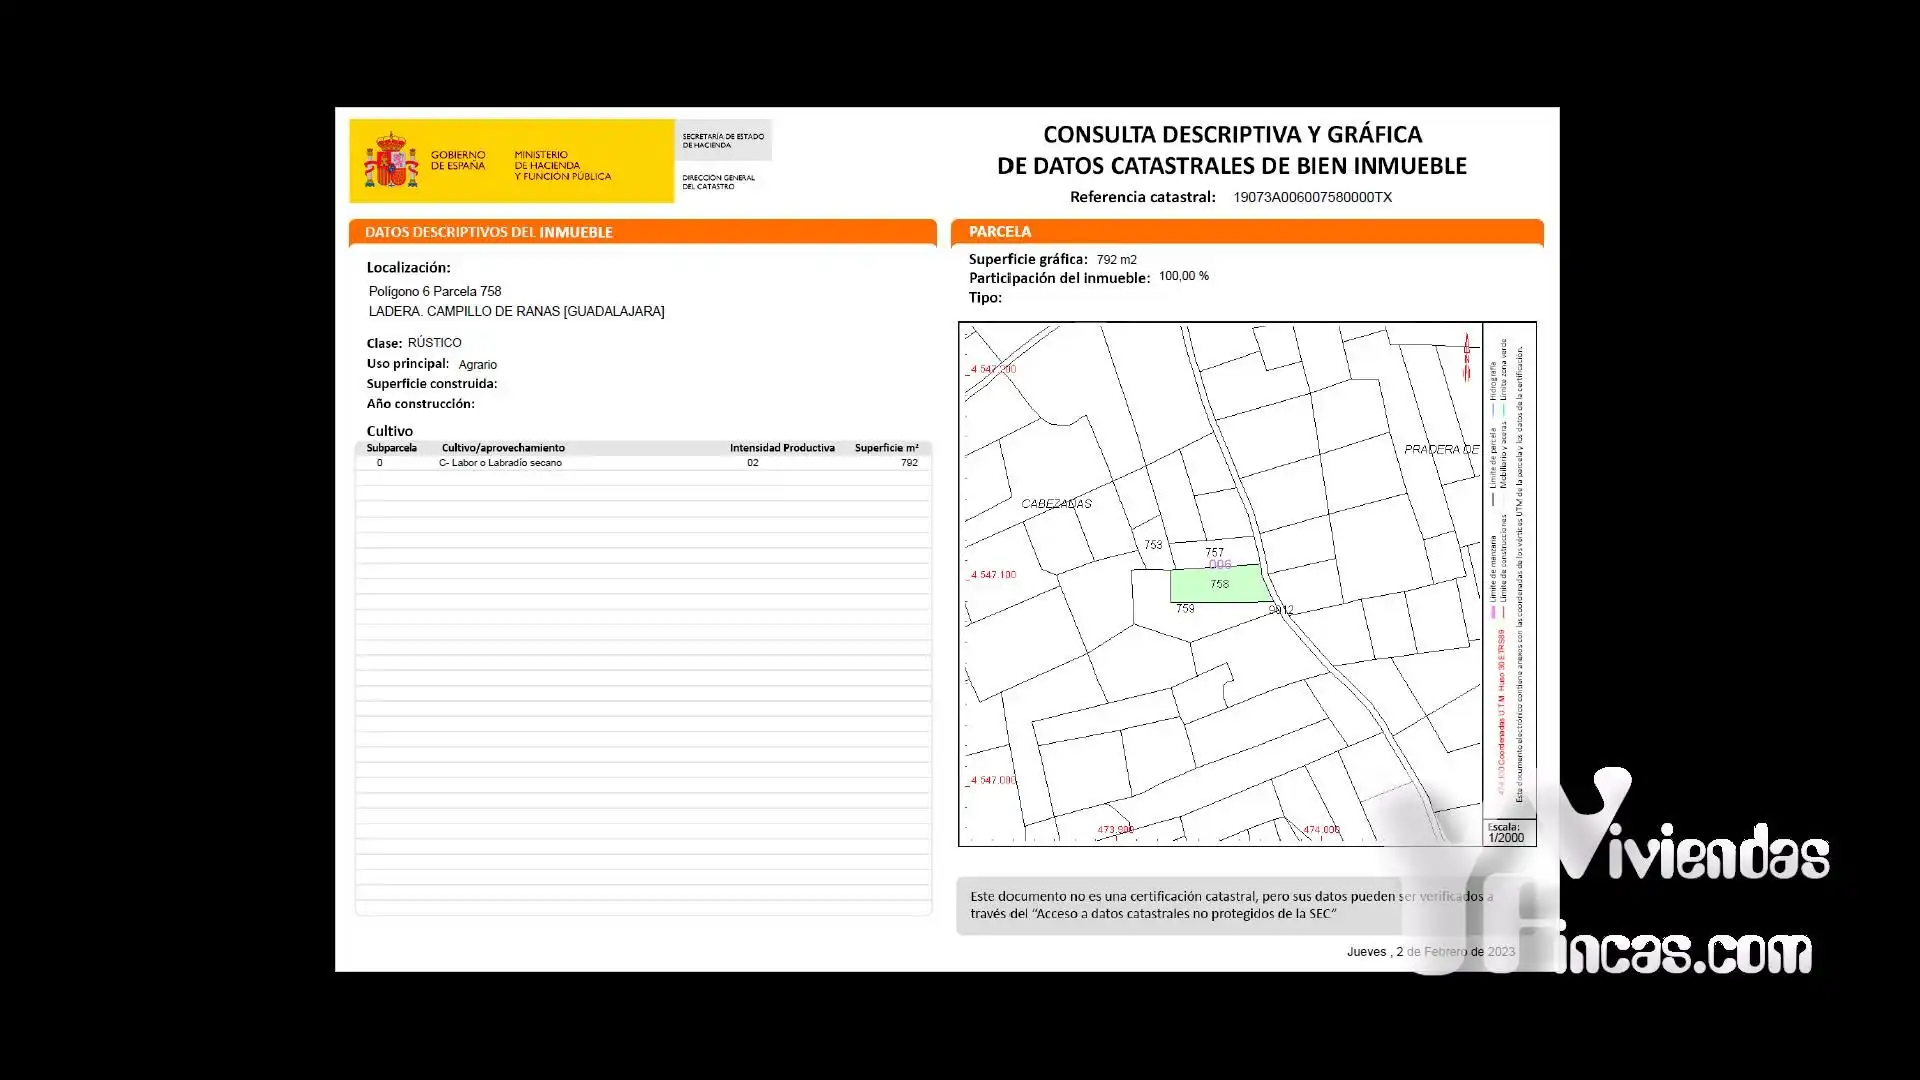The image size is (1920, 1080).
Task: Click the 'Superficie construida:' label
Action: [432, 384]
